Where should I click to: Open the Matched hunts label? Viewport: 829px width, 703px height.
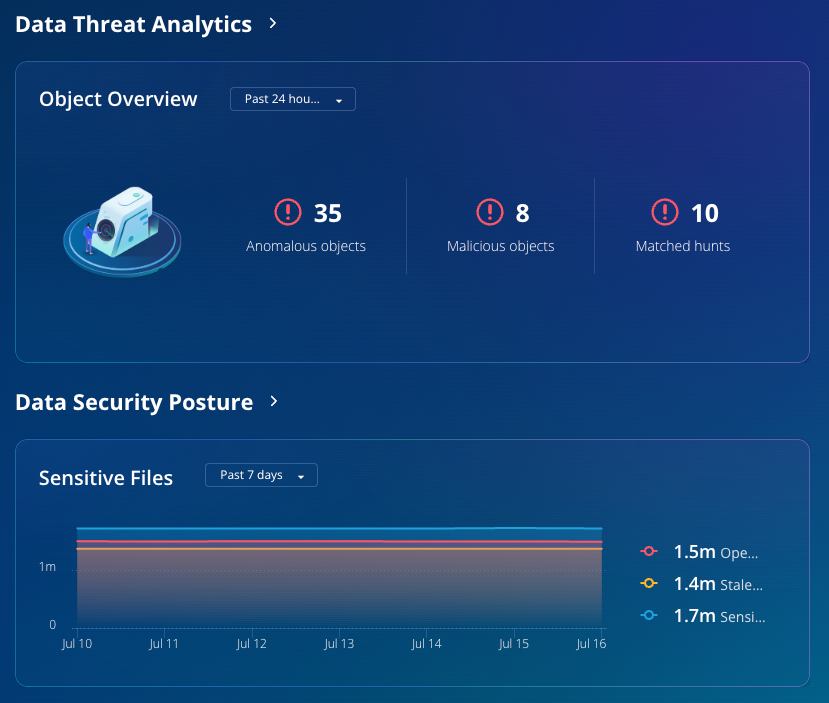[683, 246]
